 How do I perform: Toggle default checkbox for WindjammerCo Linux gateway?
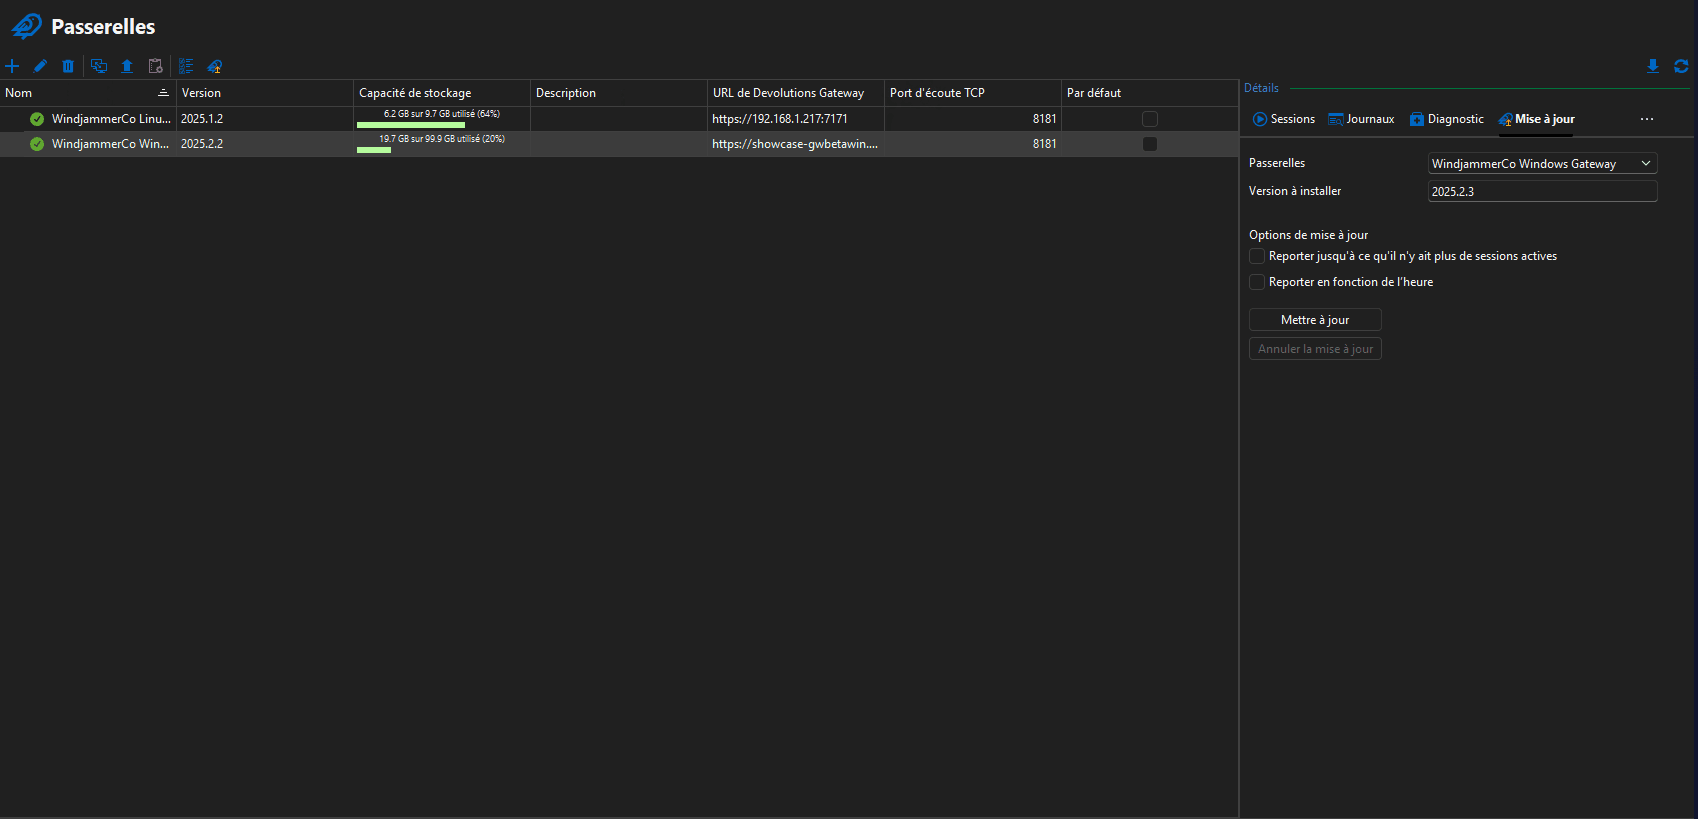point(1149,119)
